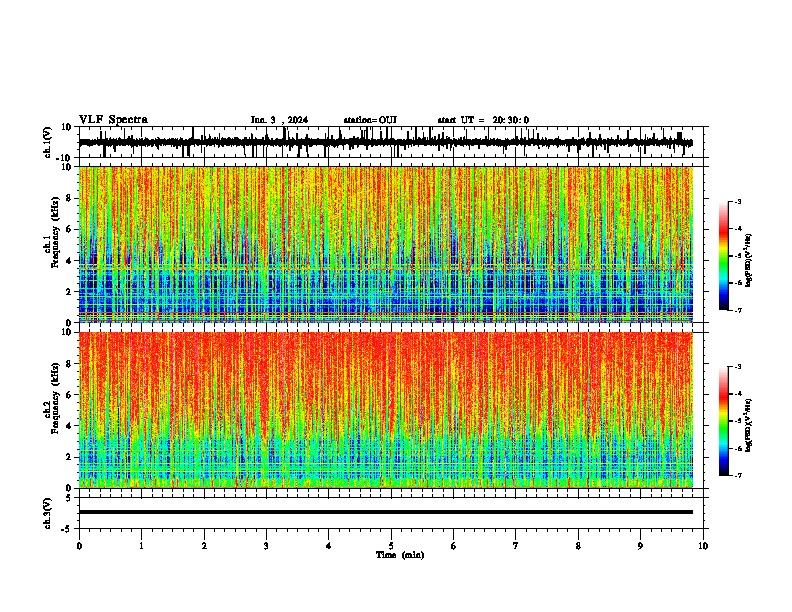This screenshot has height=612, width=792.
Task: Click the "VLF Spectra" plot title
Action: (x=113, y=120)
